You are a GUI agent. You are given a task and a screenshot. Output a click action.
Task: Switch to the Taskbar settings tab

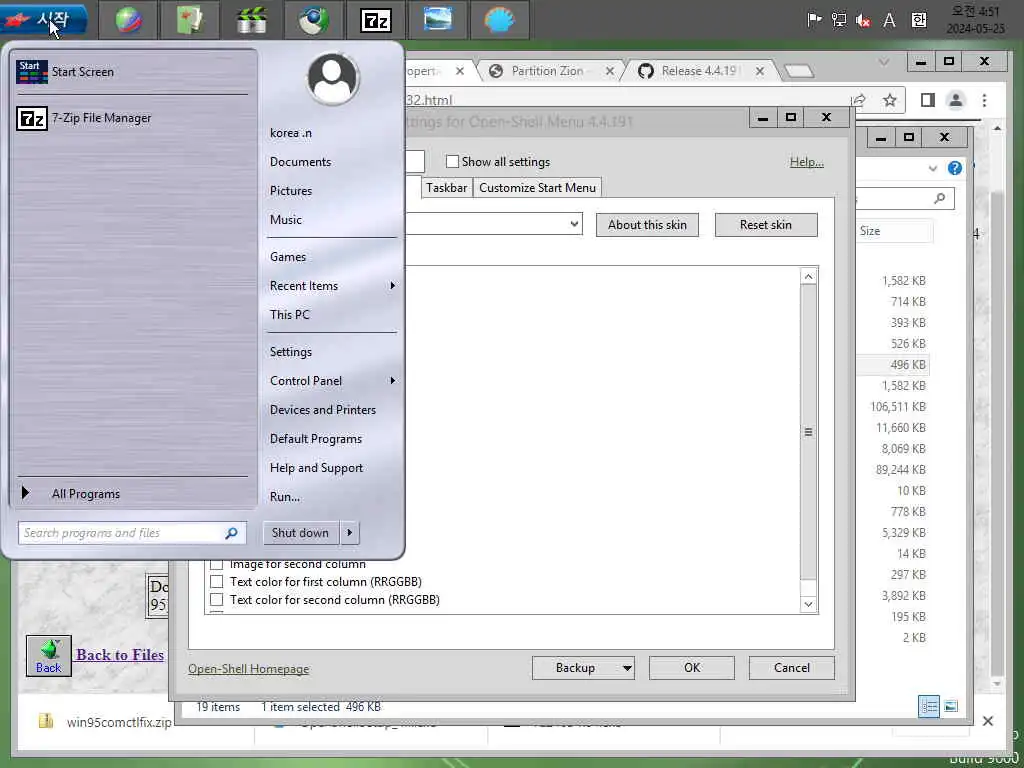point(447,188)
